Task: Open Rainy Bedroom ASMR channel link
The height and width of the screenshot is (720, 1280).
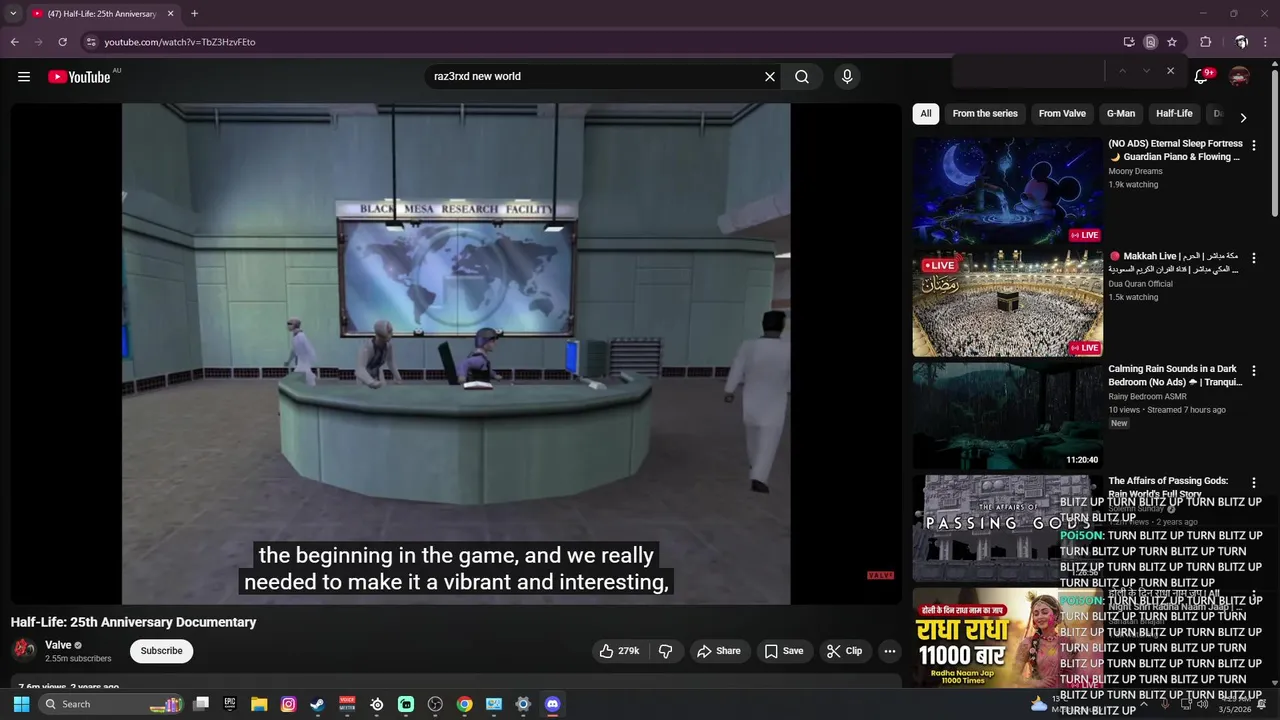Action: 1147,397
